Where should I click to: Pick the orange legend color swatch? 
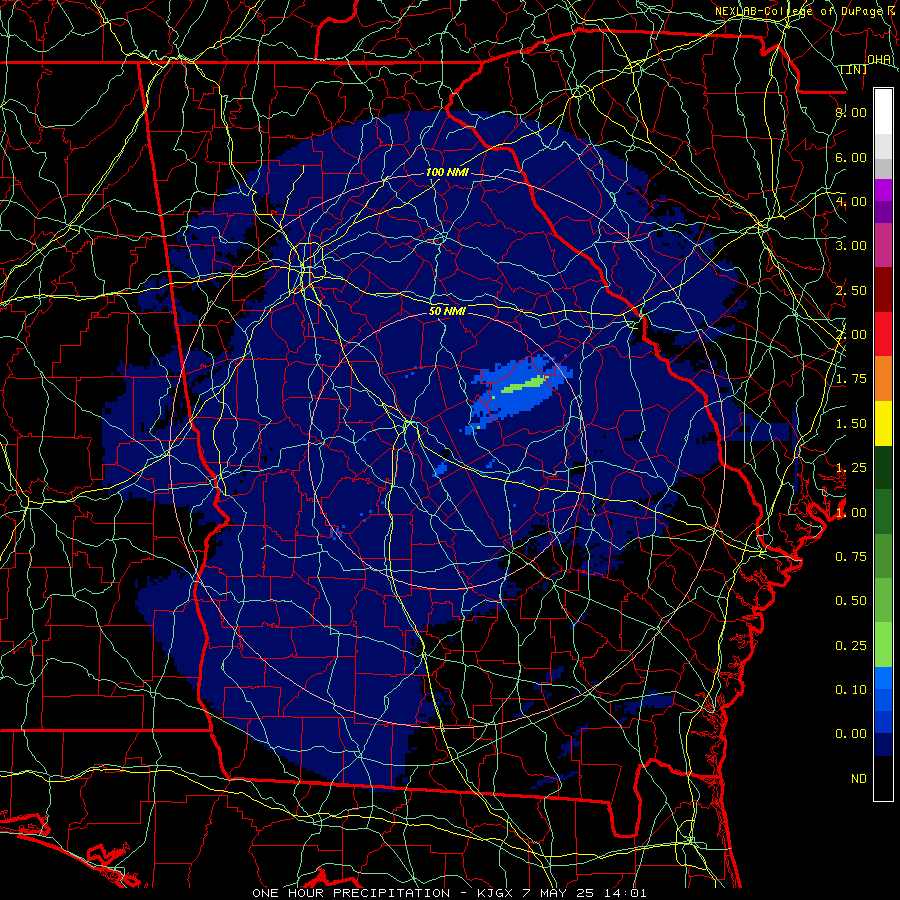(883, 379)
